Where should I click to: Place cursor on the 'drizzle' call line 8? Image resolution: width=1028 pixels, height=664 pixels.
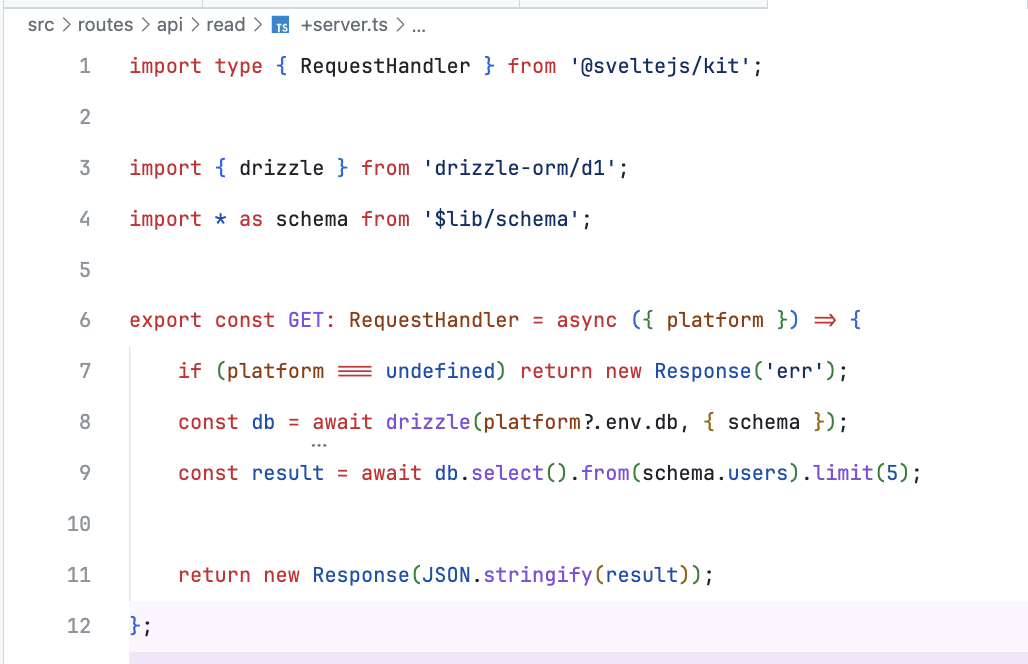tap(428, 422)
